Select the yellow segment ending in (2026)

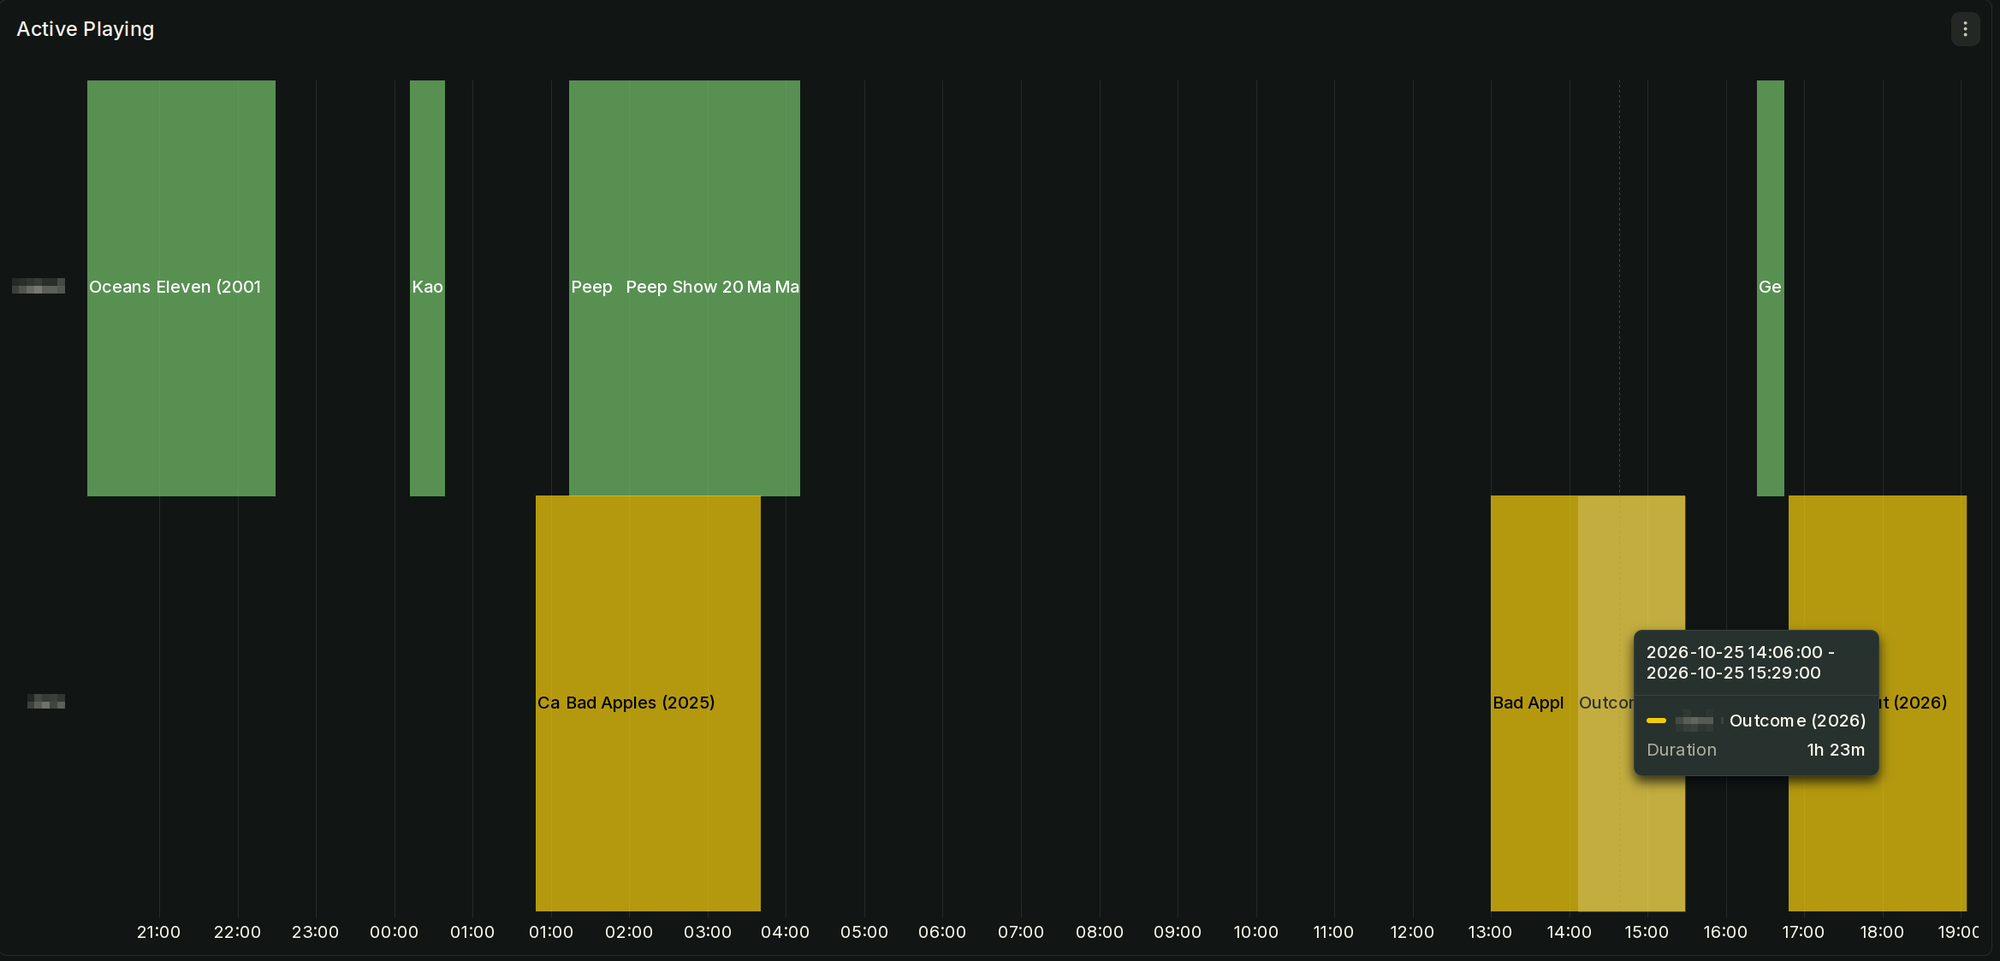[x=1877, y=703]
